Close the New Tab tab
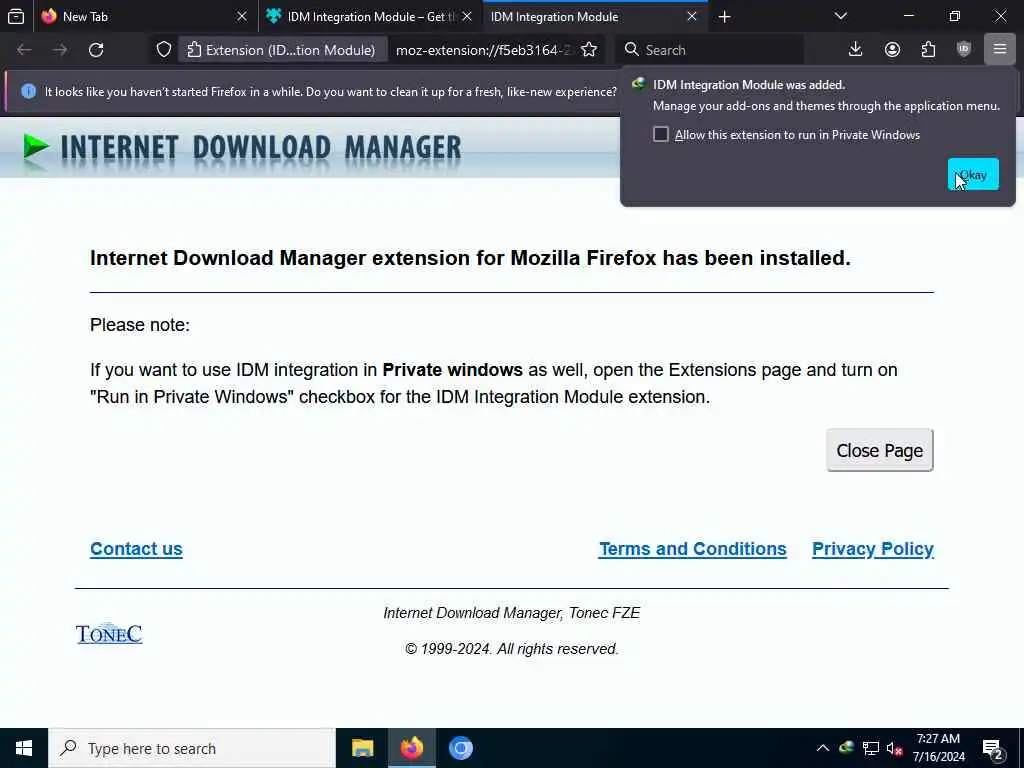Screen dimensions: 1024x768 (242, 16)
